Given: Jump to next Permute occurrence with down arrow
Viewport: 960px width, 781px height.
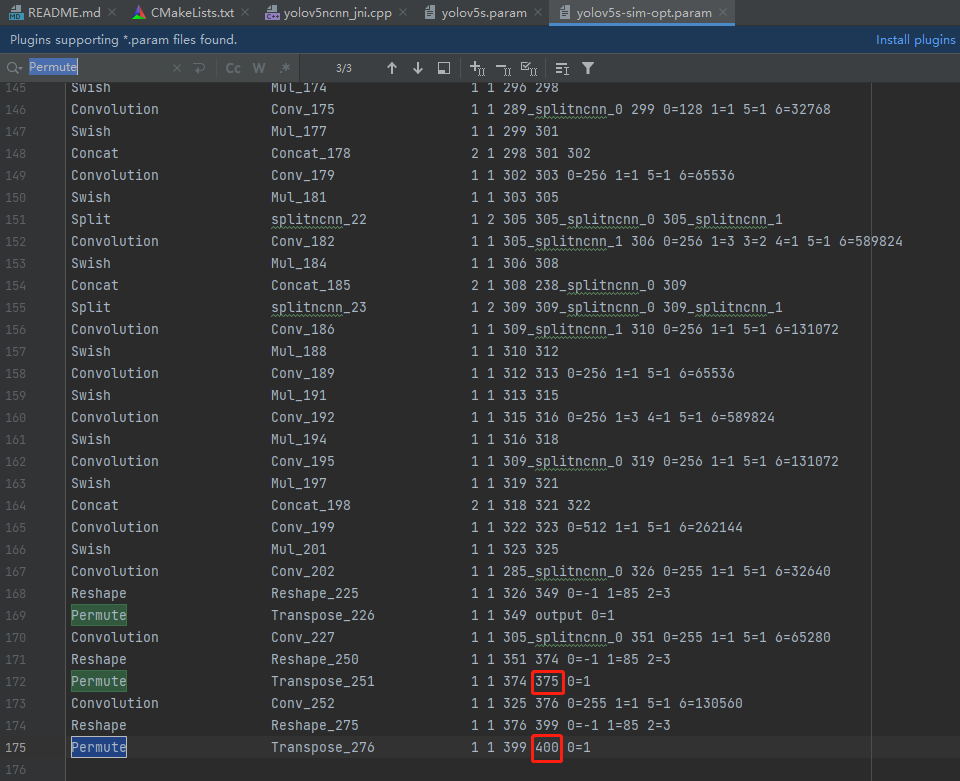Looking at the screenshot, I should tap(417, 68).
